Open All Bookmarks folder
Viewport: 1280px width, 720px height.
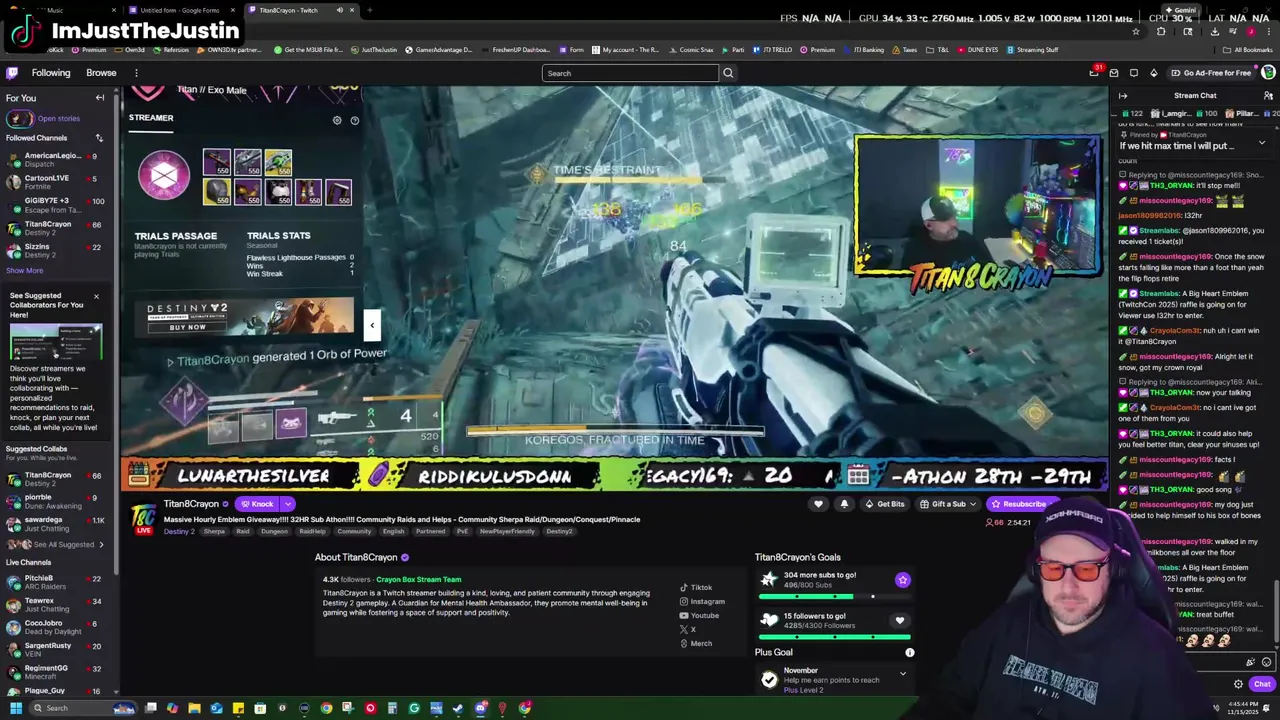[1248, 49]
